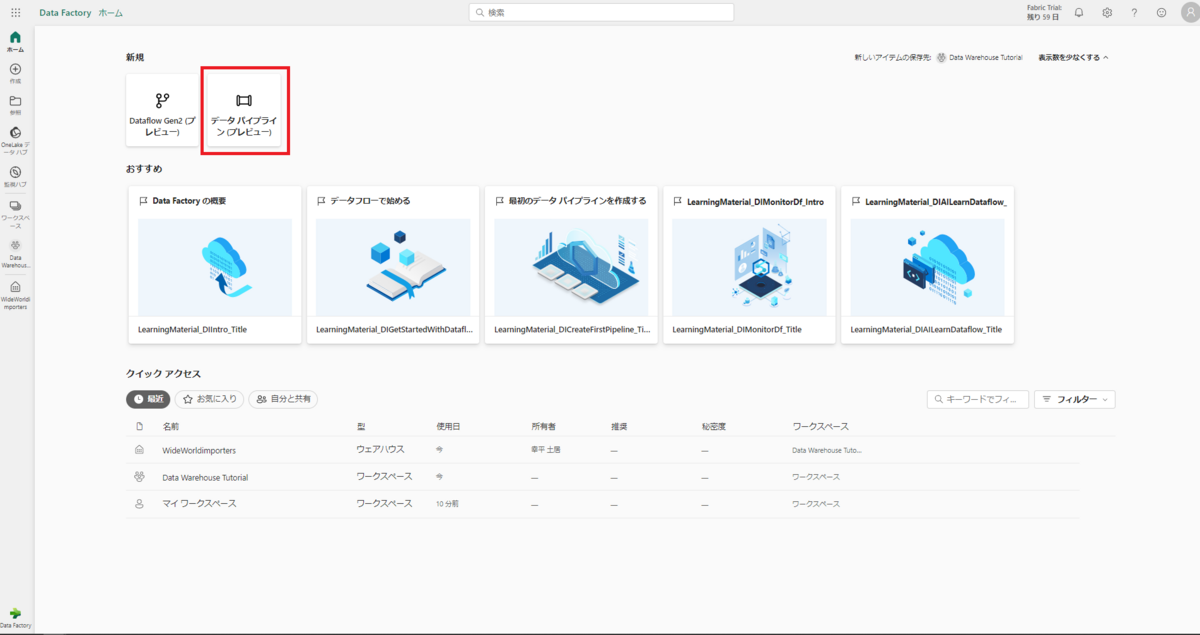Image resolution: width=1200 pixels, height=635 pixels.
Task: Click LearningMaterial_DIGetStartedWithDatafl... caption
Action: [394, 329]
